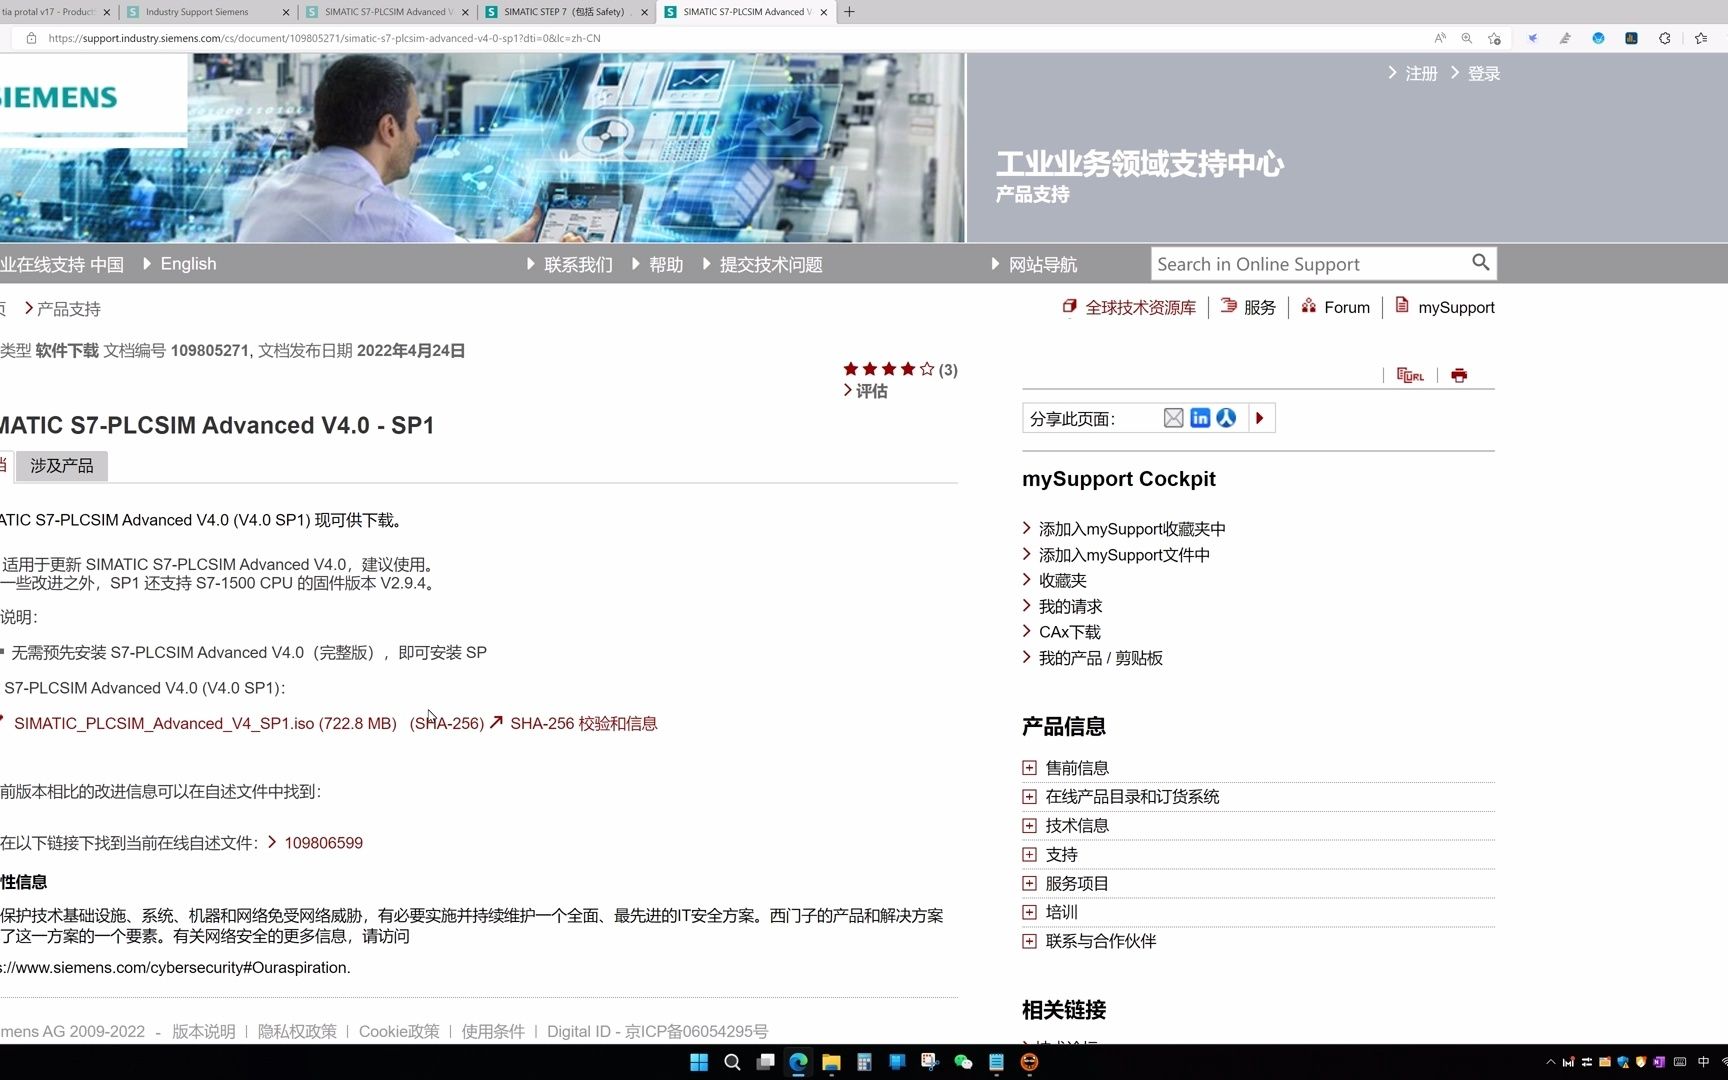Click the blue bird extension icon
This screenshot has width=1728, height=1080.
point(1532,38)
